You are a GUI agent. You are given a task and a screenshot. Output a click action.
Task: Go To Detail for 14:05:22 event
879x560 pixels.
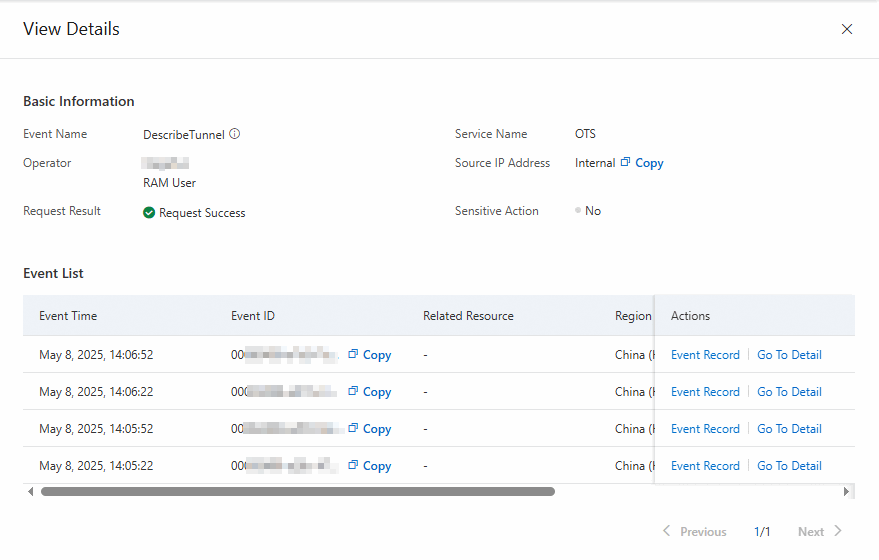[789, 466]
